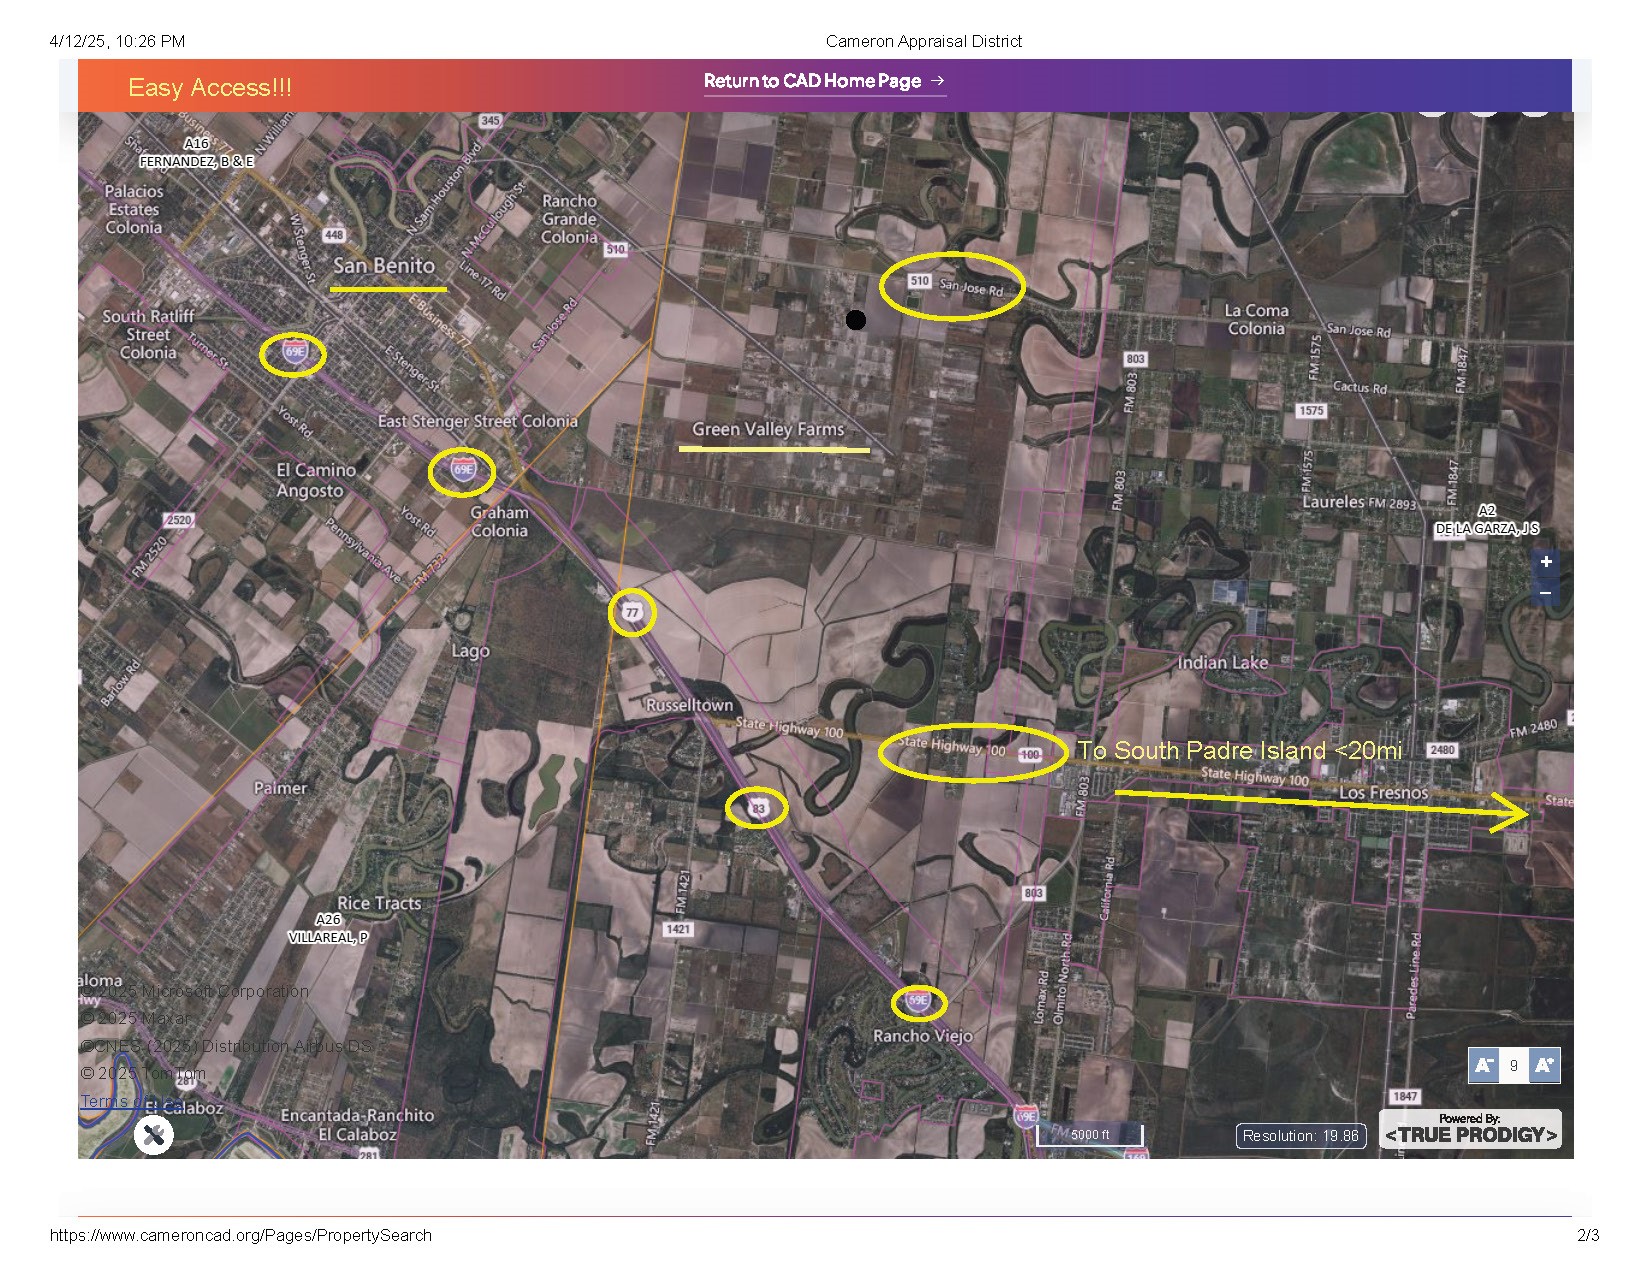This screenshot has width=1650, height=1275.
Task: Click the circled US-83 highway shield
Action: (x=757, y=808)
